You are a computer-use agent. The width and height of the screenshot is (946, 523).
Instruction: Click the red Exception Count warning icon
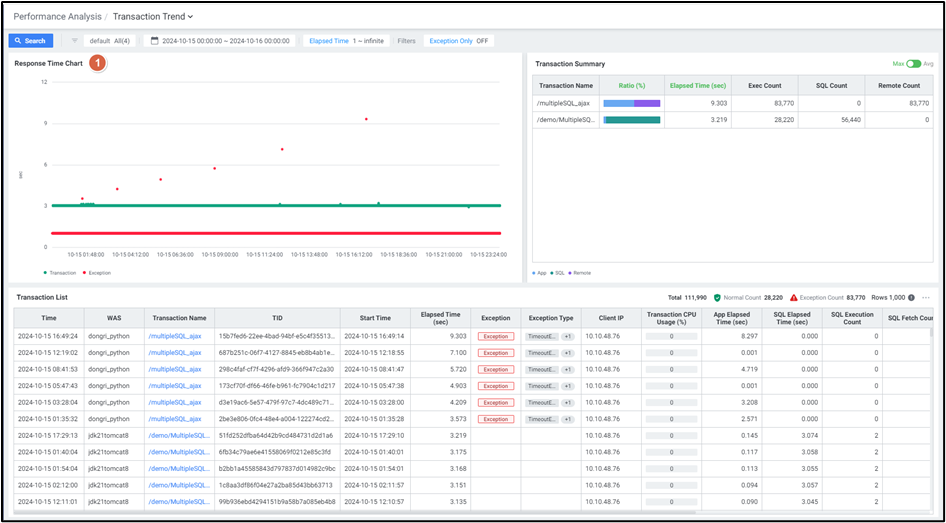tap(794, 298)
